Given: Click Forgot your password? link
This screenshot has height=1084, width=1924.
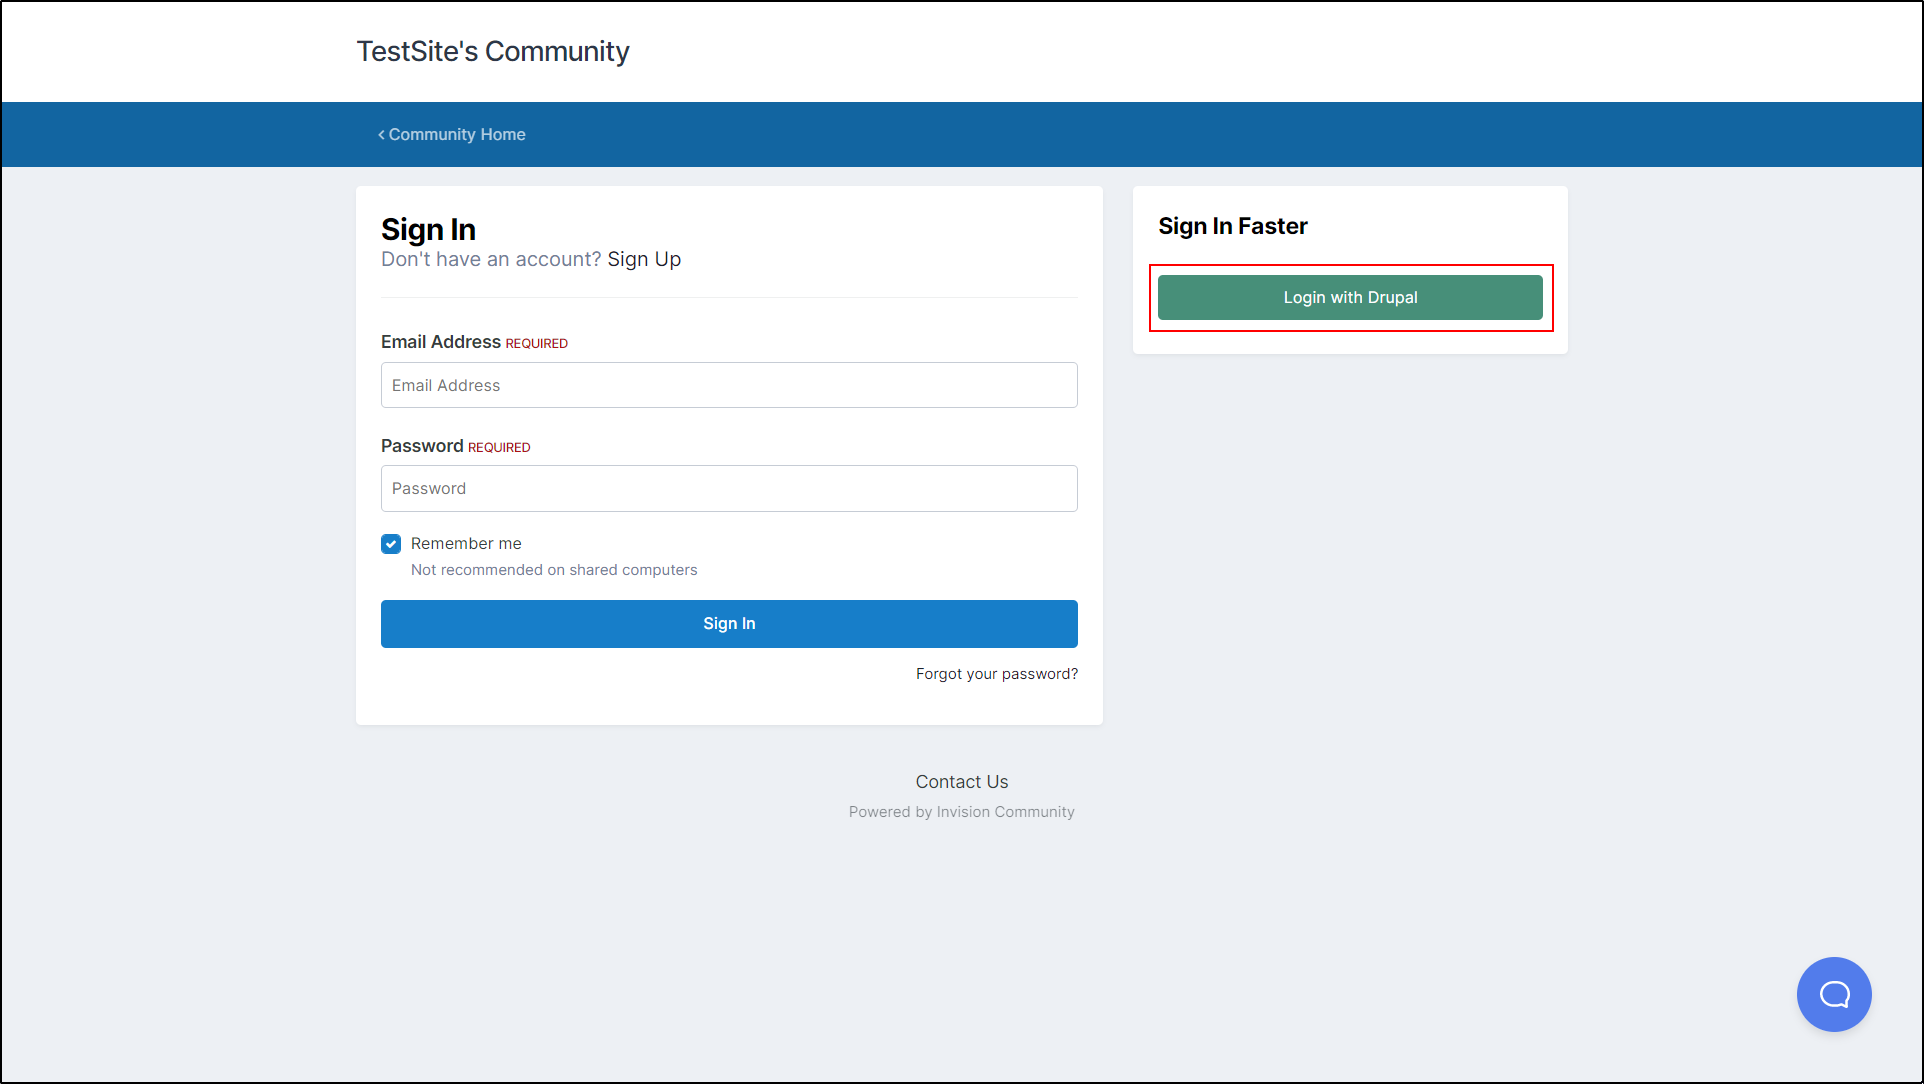Looking at the screenshot, I should click(x=996, y=673).
